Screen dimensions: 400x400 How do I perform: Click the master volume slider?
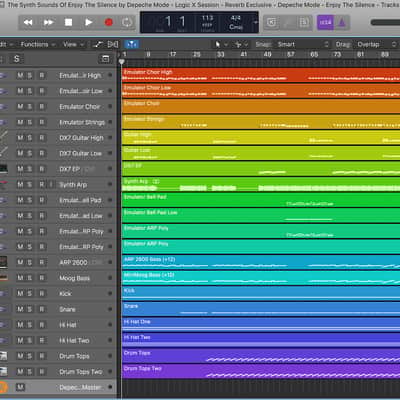(385, 22)
